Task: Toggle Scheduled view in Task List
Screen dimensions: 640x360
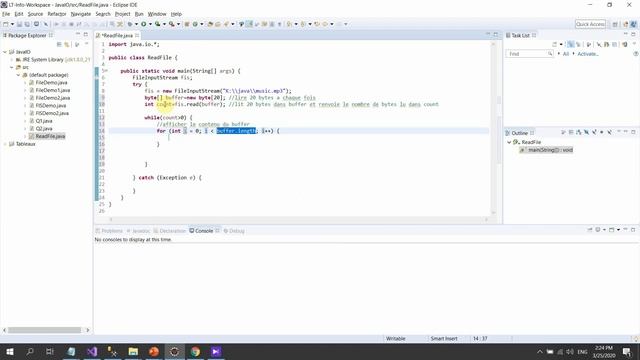Action: pyautogui.click(x=578, y=44)
